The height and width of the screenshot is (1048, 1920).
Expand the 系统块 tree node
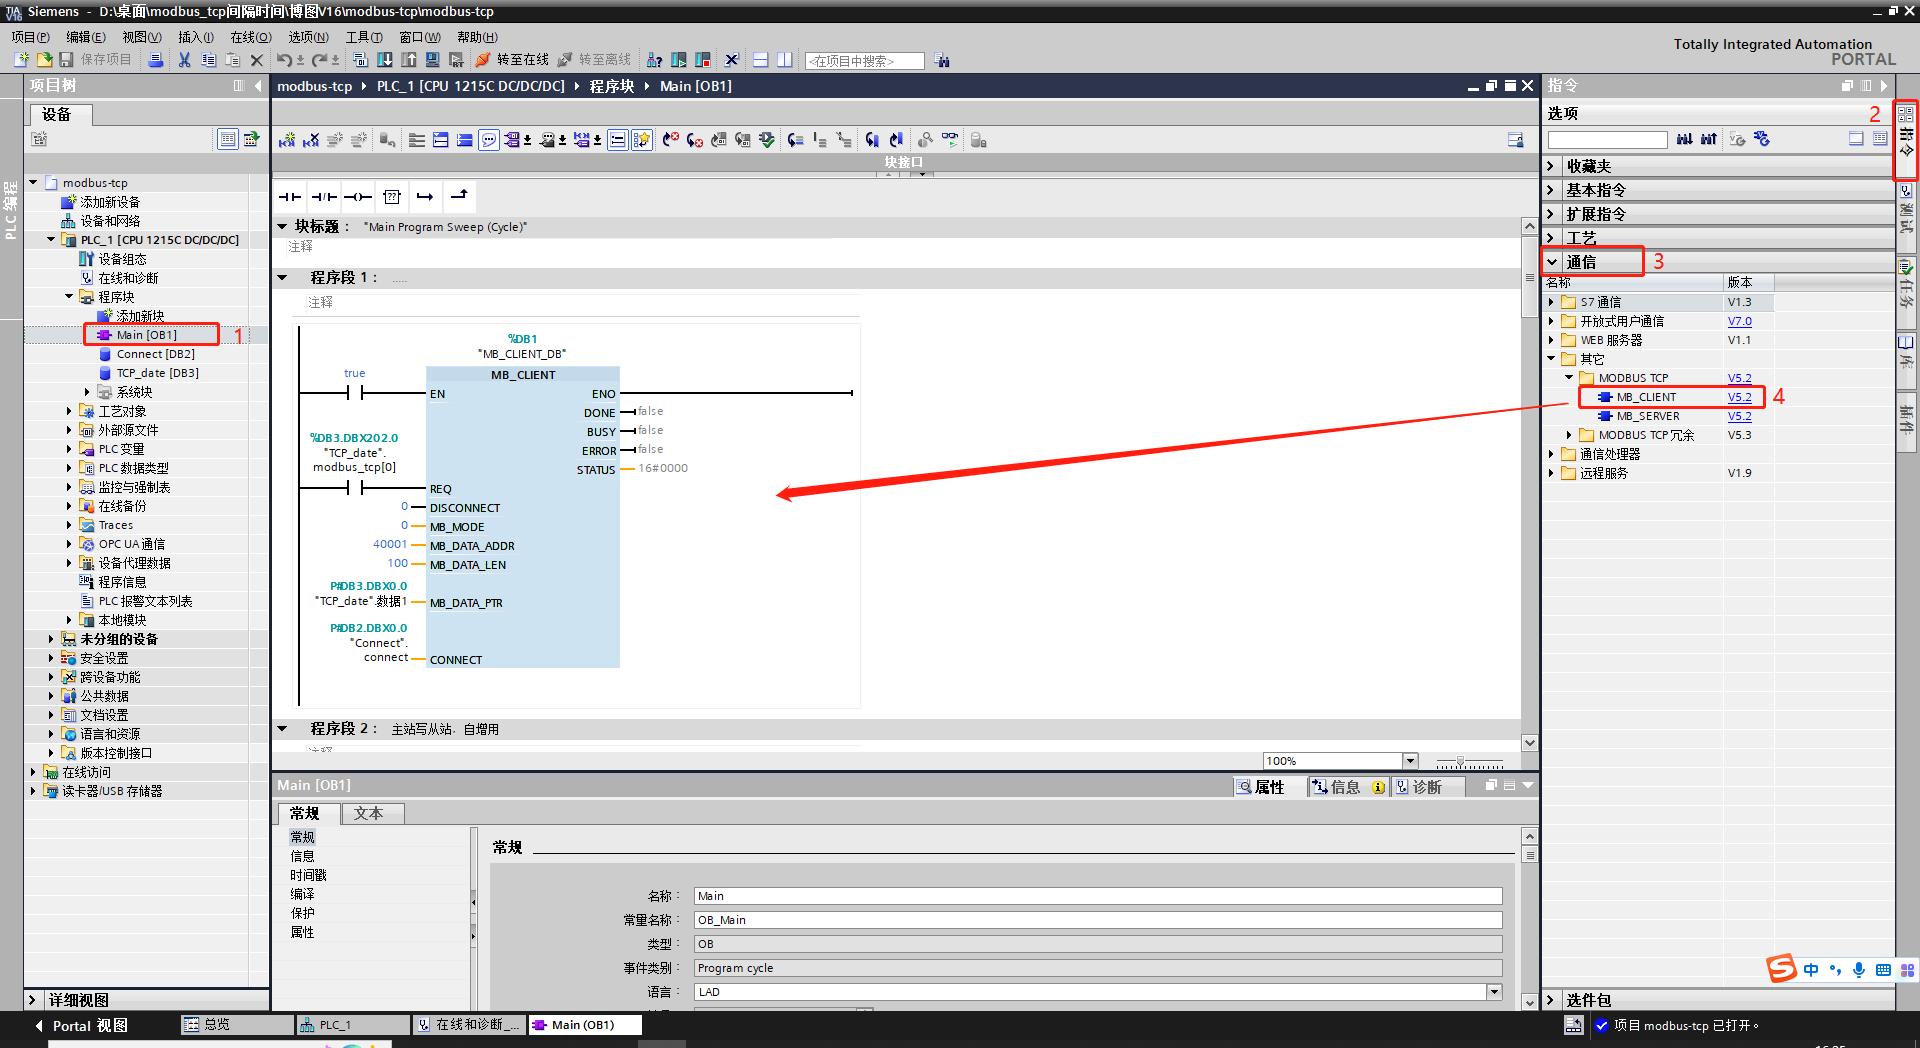[x=87, y=392]
